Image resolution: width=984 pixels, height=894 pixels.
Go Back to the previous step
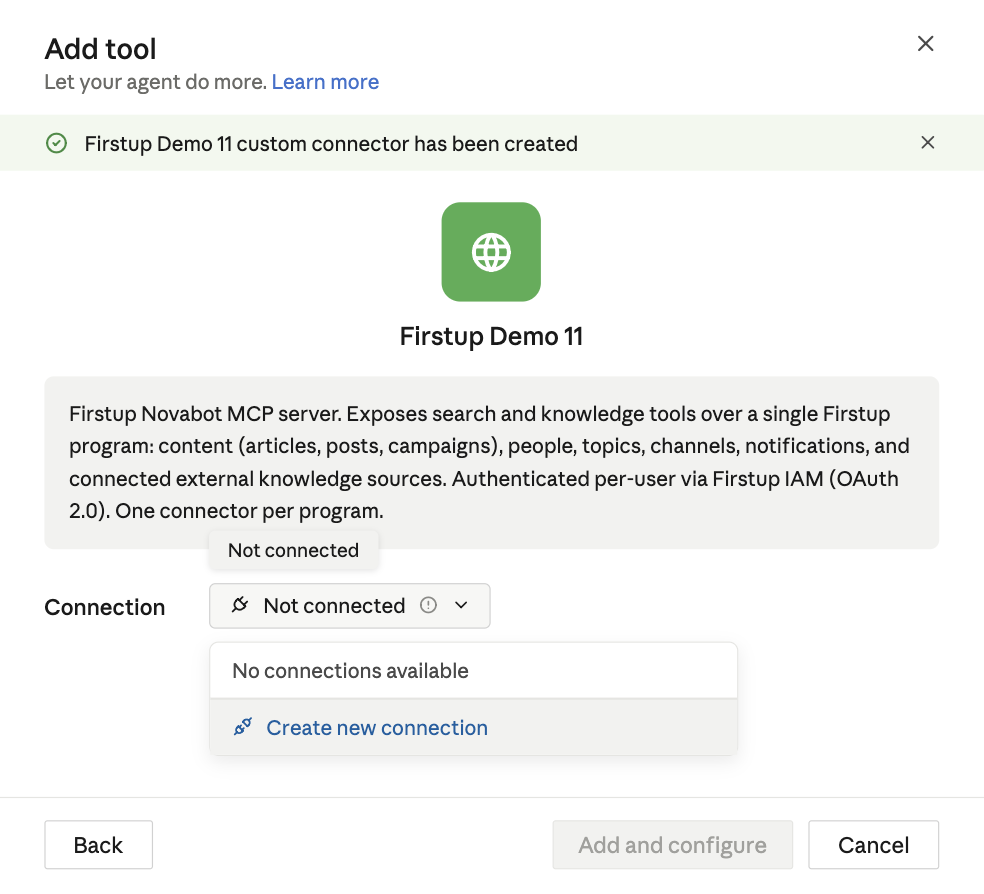click(x=99, y=845)
